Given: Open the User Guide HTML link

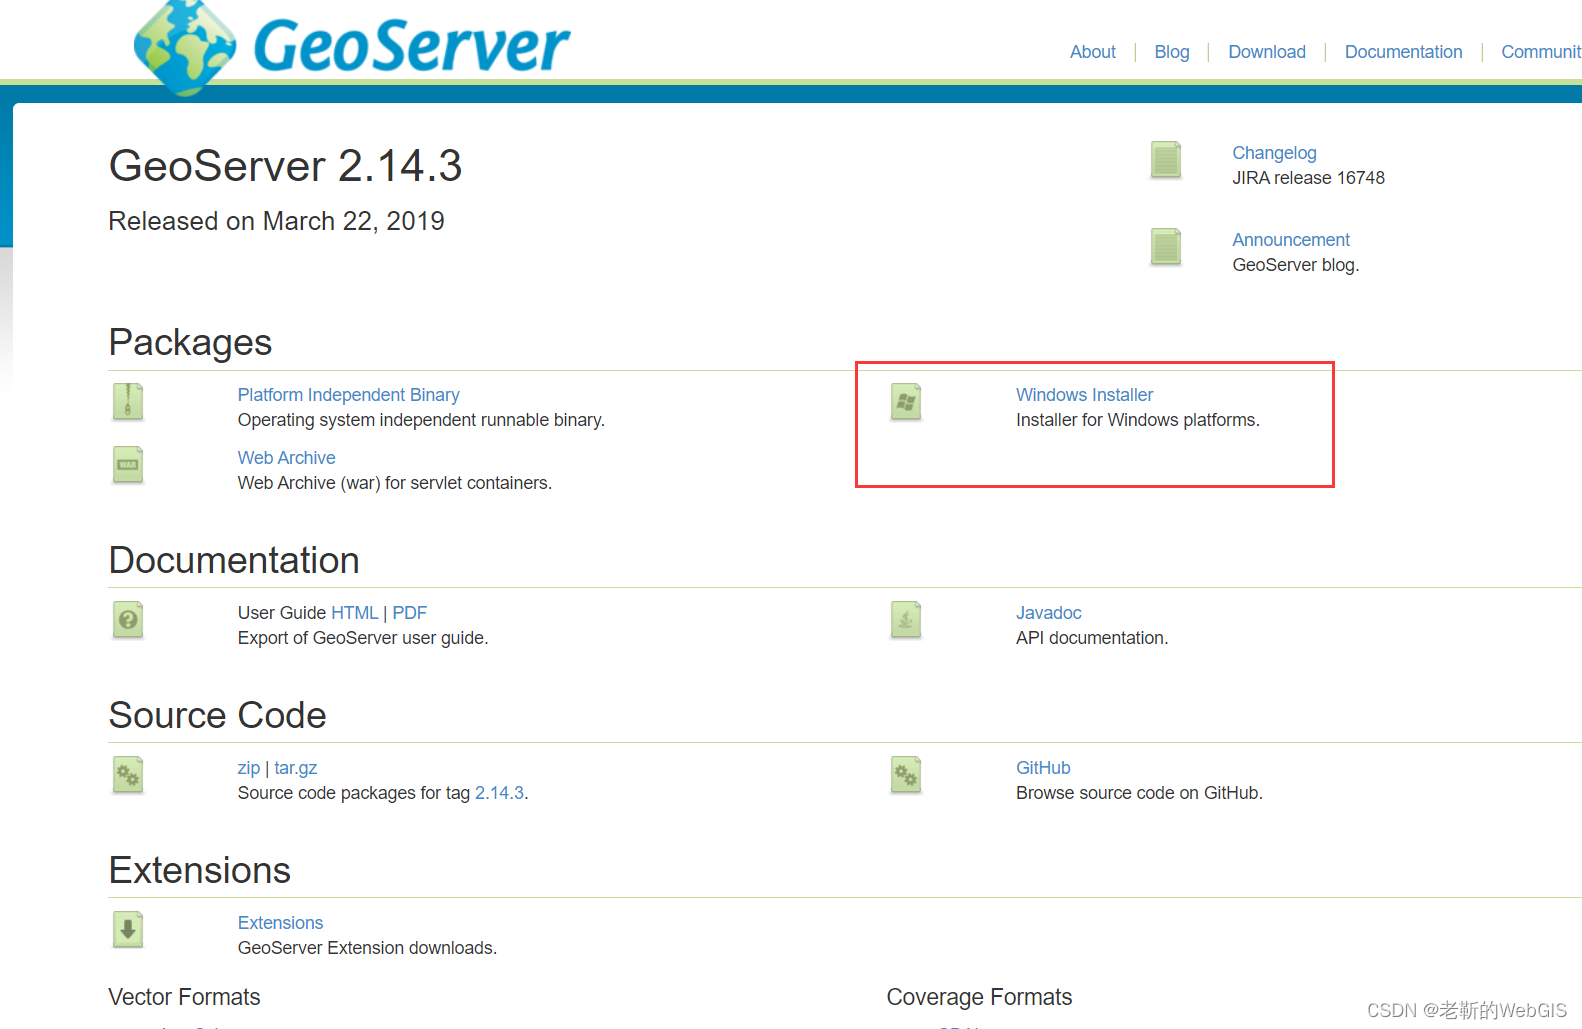Looking at the screenshot, I should point(354,613).
